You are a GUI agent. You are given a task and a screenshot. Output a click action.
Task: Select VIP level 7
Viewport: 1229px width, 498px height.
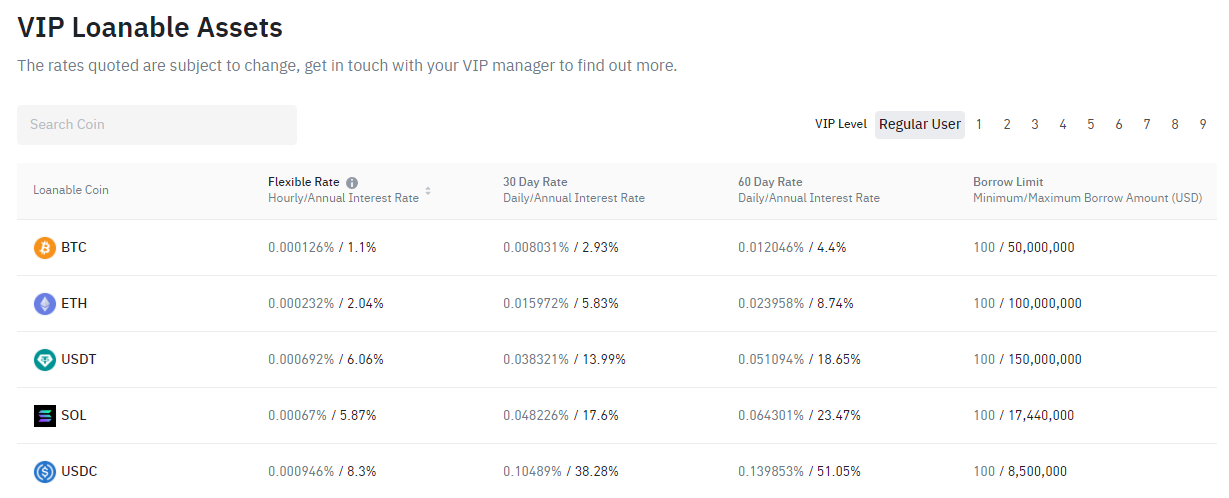[x=1147, y=125]
